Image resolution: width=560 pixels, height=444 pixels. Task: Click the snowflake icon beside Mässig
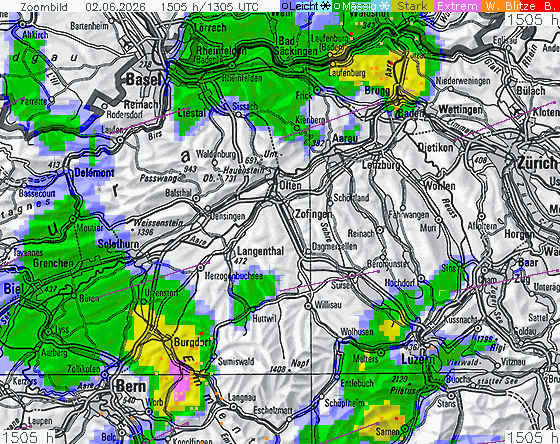point(384,6)
